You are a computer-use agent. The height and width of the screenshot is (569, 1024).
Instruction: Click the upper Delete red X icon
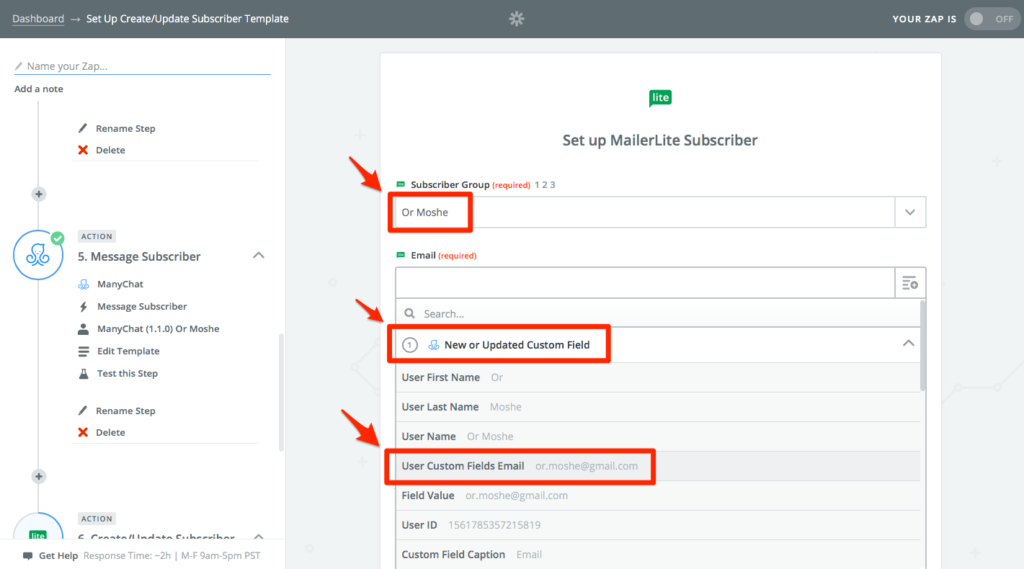point(83,150)
